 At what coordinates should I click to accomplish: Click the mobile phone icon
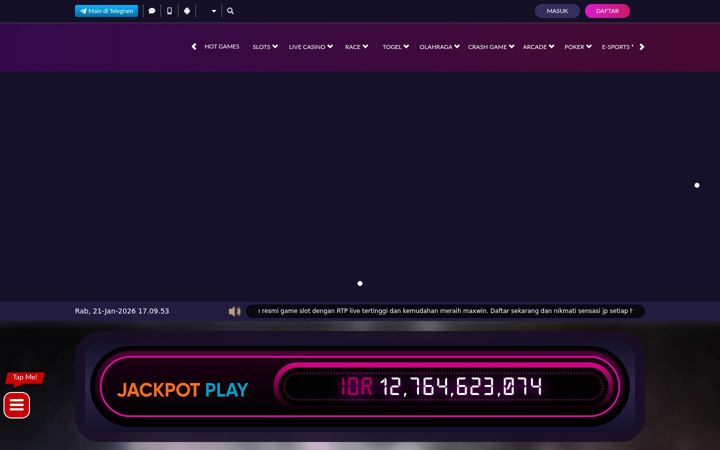point(169,11)
